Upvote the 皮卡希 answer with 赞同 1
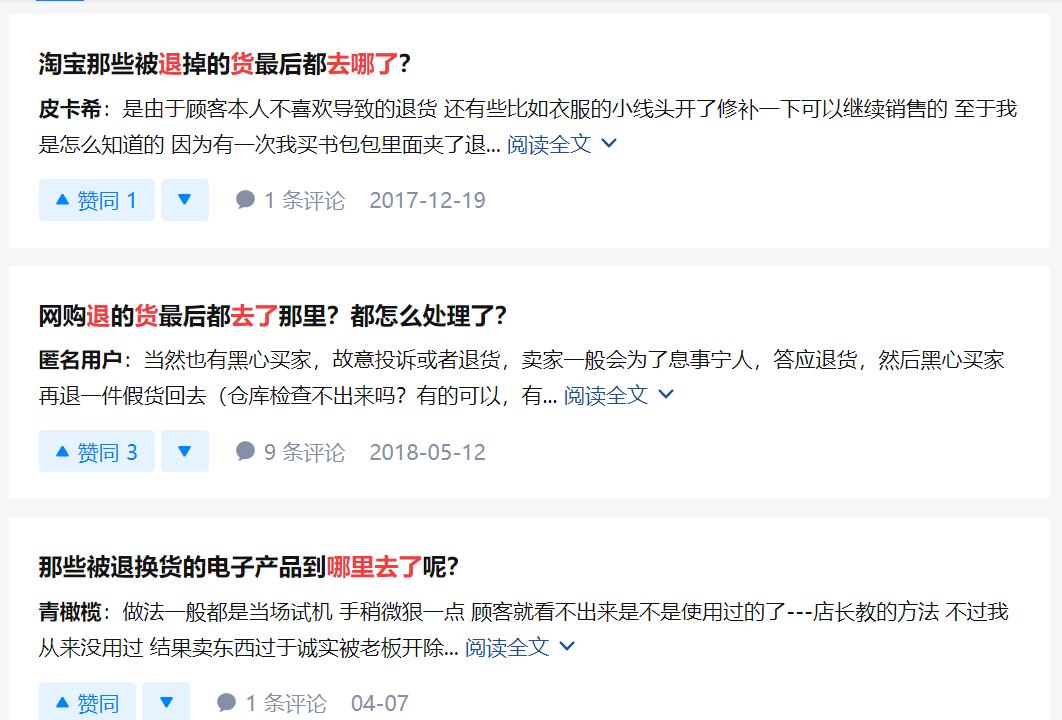The image size is (1062, 720). (97, 200)
